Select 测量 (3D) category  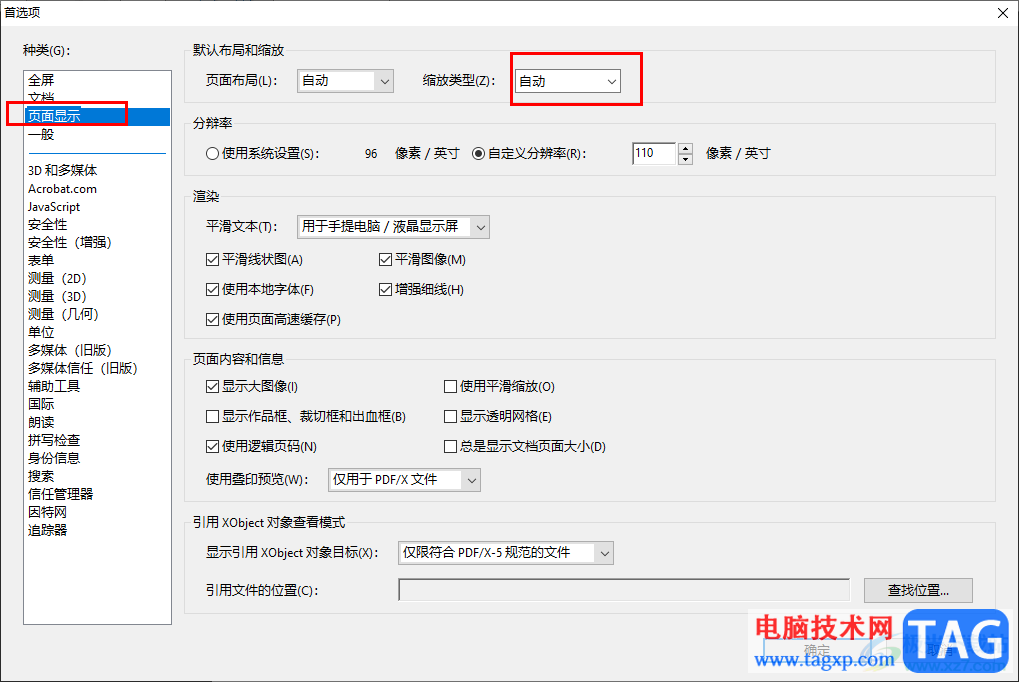coord(57,296)
